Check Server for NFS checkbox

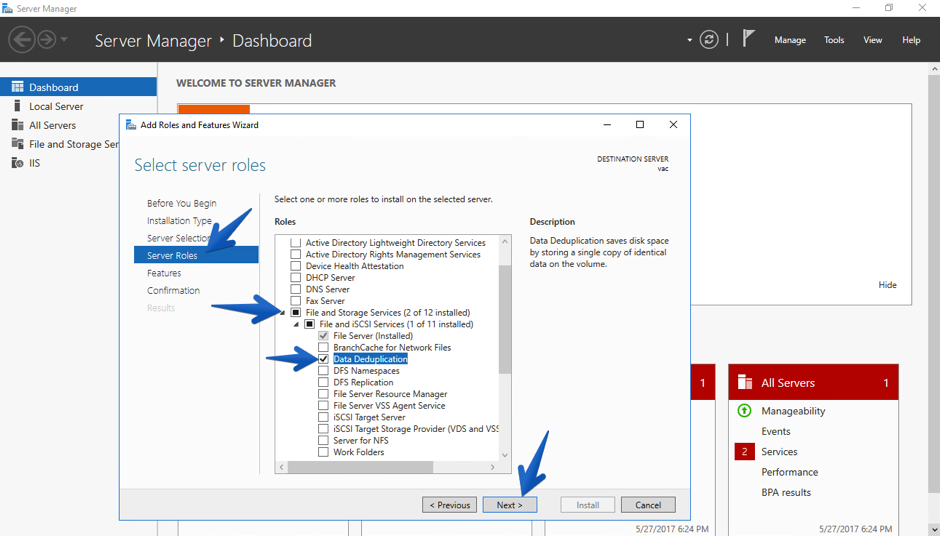323,440
